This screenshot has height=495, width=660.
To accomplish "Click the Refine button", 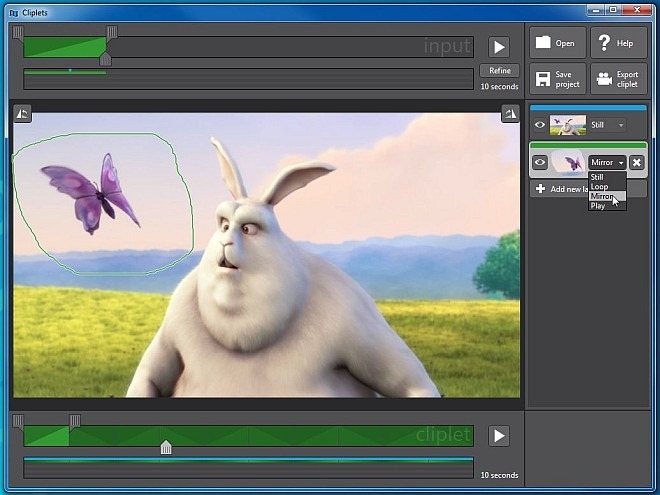I will [x=500, y=71].
